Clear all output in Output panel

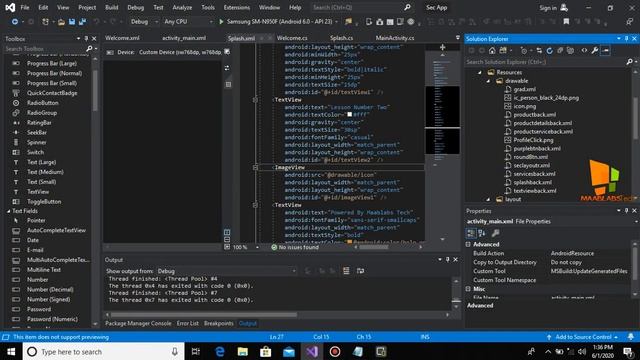coord(346,271)
